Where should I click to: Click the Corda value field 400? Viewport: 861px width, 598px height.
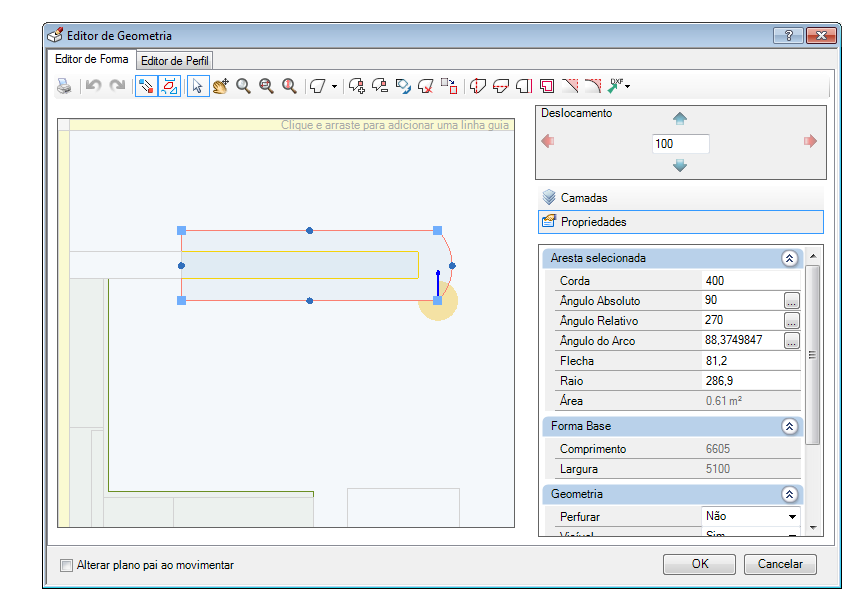point(751,281)
